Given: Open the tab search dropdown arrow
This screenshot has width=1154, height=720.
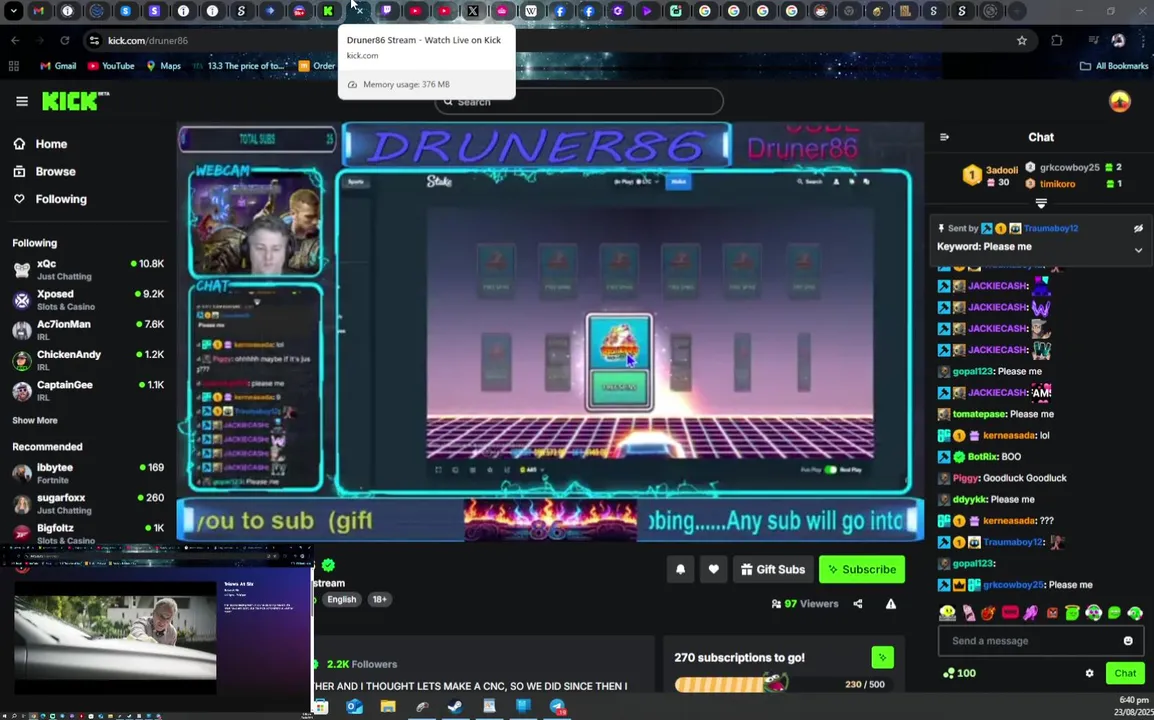Looking at the screenshot, I should [13, 11].
